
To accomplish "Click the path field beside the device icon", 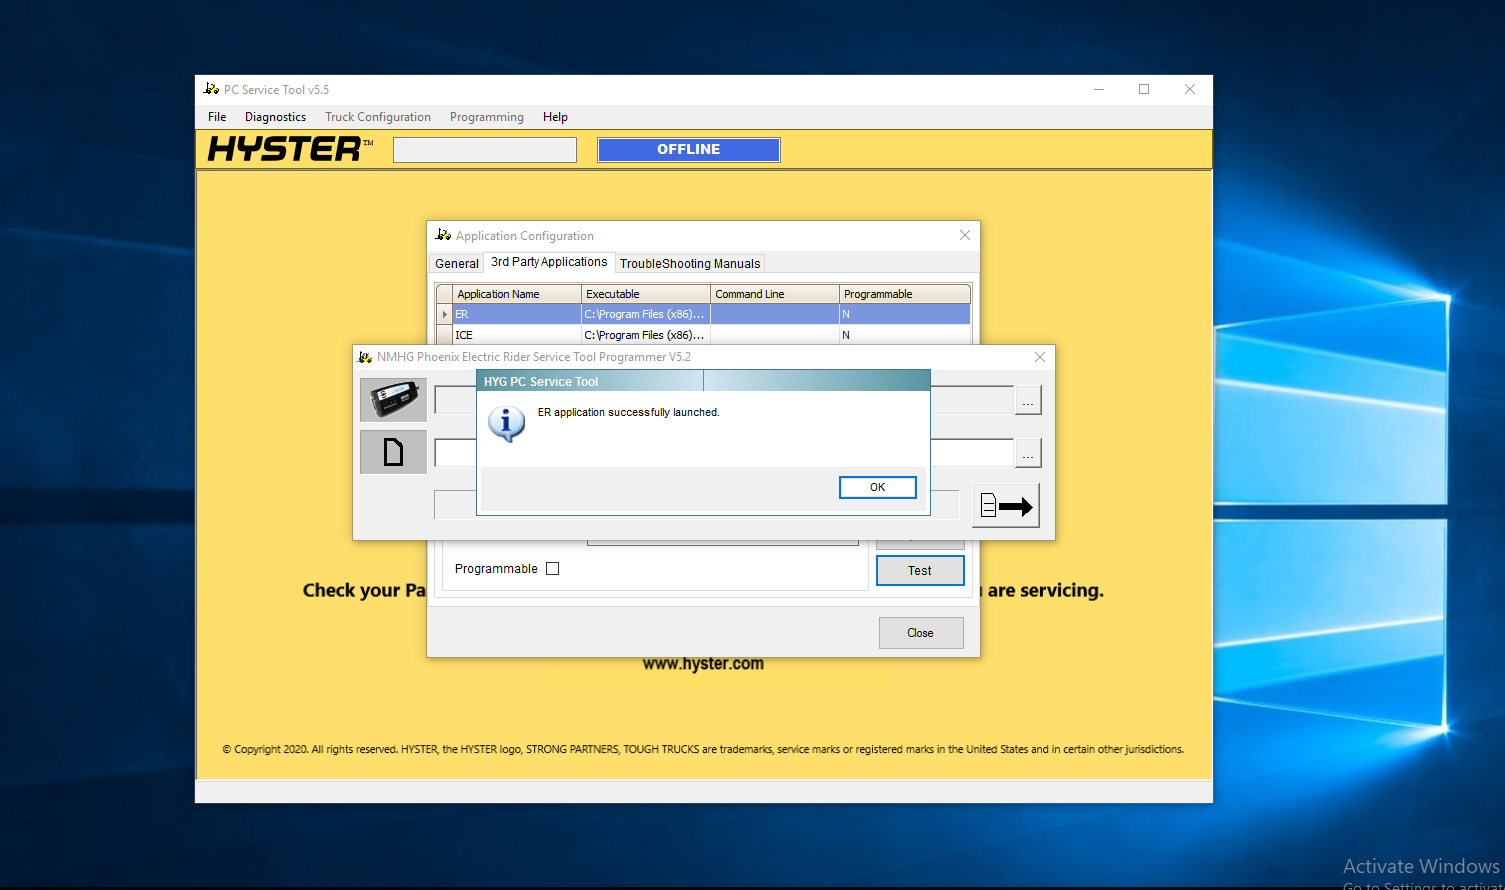I will 724,400.
